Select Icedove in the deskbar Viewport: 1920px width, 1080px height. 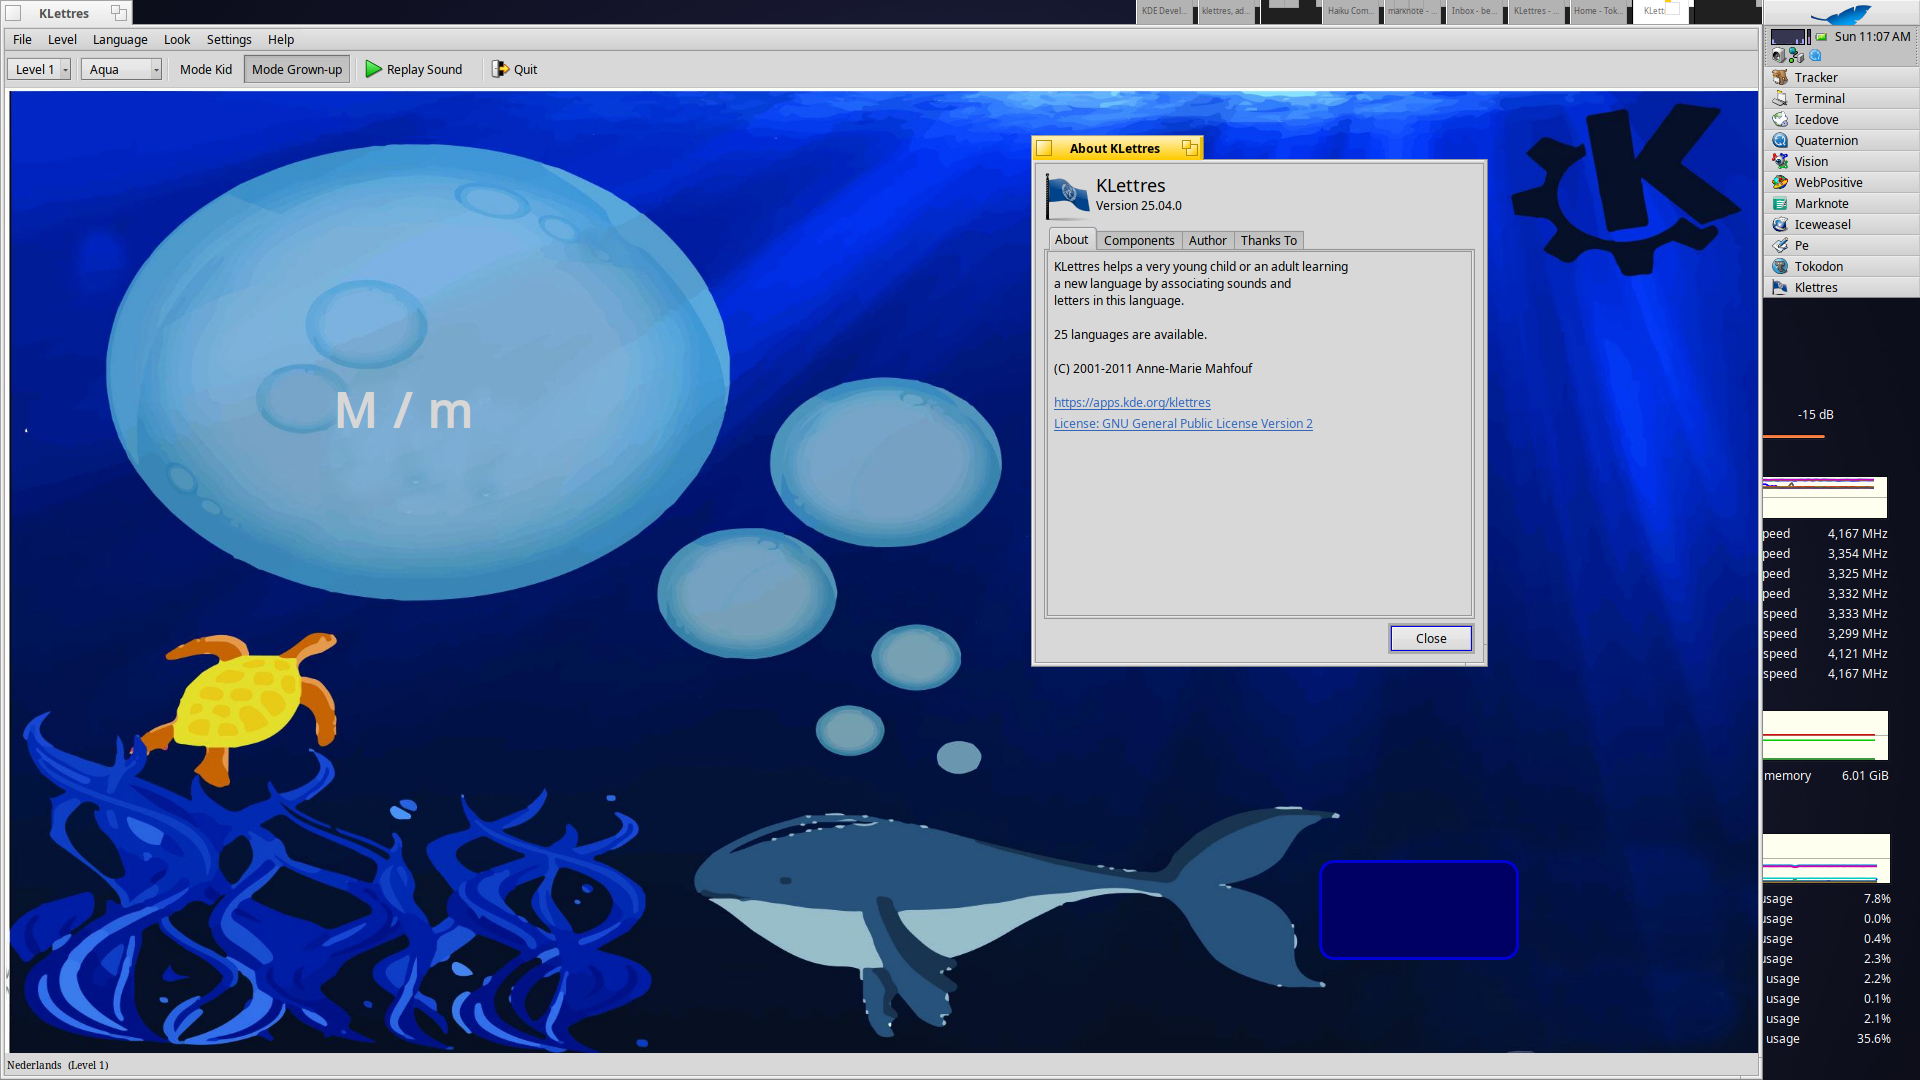pyautogui.click(x=1815, y=119)
